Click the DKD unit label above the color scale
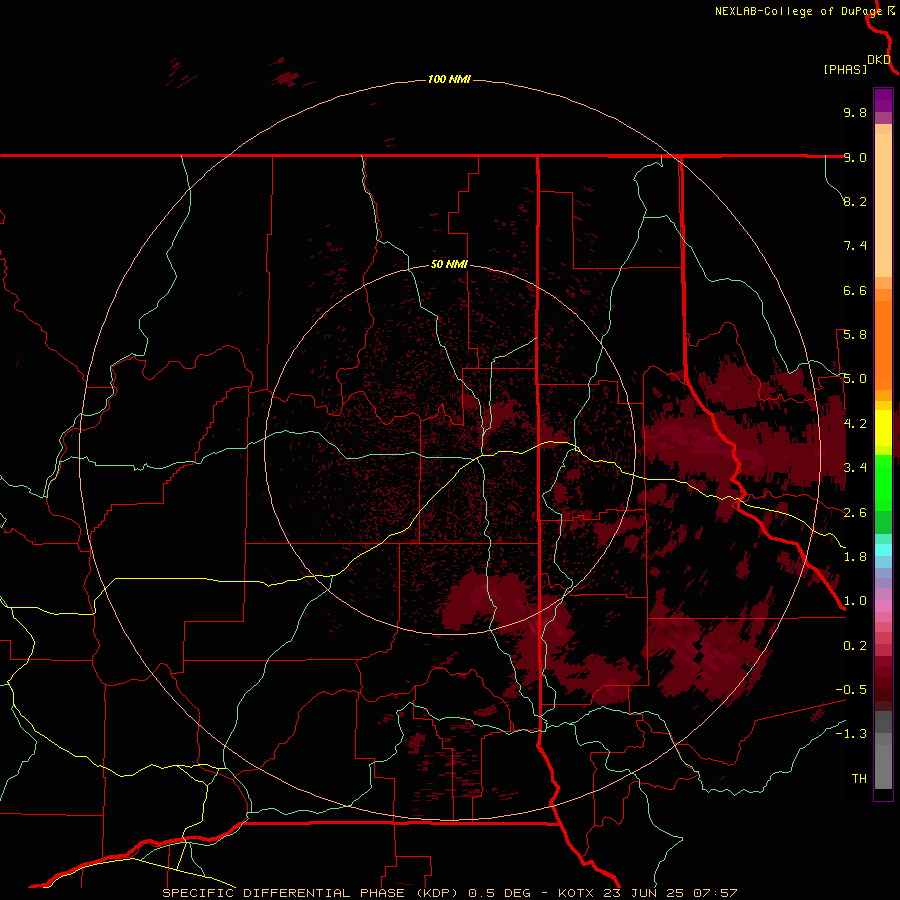 (x=879, y=60)
